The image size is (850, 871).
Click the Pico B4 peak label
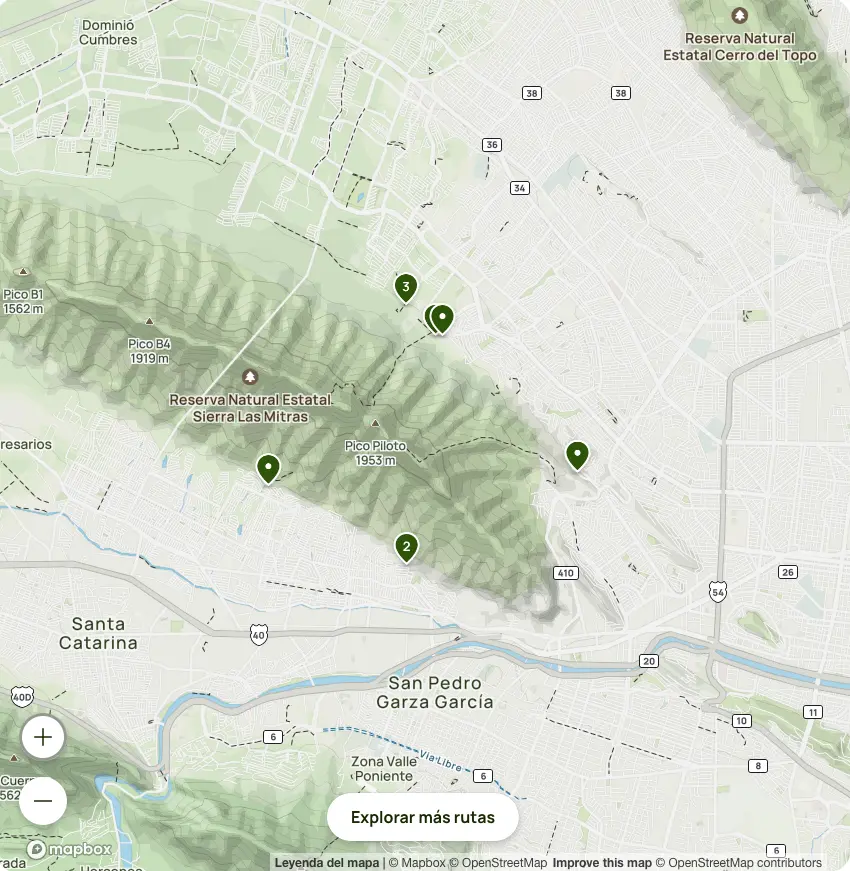(x=149, y=350)
